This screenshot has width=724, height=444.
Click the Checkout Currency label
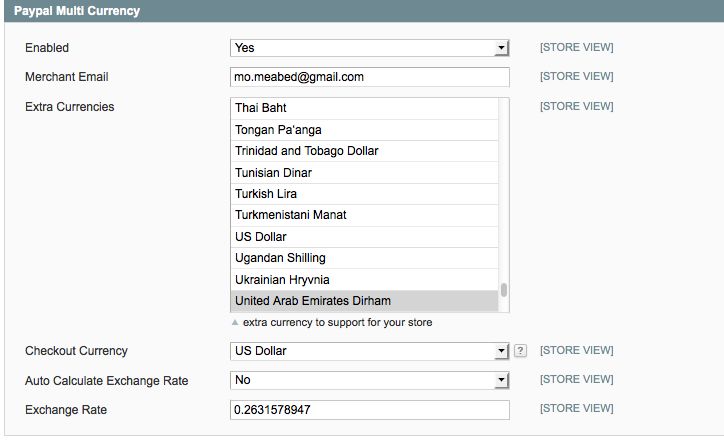(76, 351)
